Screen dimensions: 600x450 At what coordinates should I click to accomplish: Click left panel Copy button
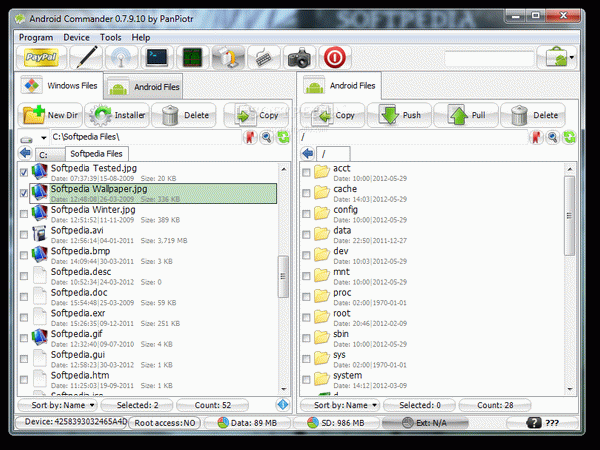pyautogui.click(x=256, y=115)
